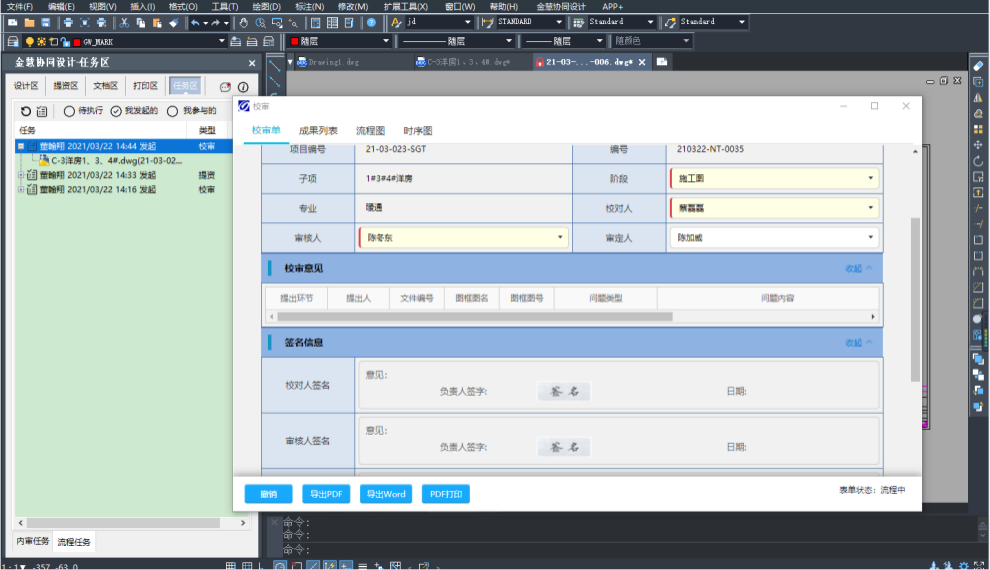This screenshot has height=570, width=990.
Task: Open the 审定人 陈加威 dropdown
Action: point(774,237)
